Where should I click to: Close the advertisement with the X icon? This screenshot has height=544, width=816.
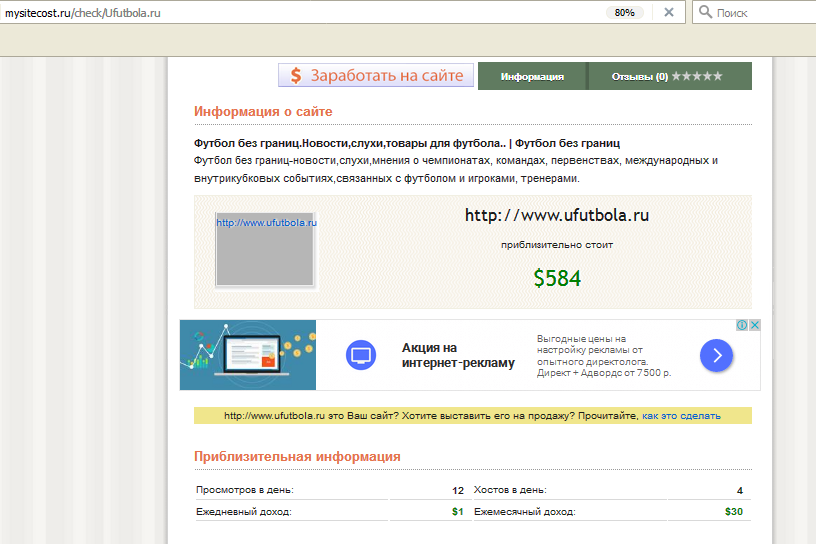755,325
